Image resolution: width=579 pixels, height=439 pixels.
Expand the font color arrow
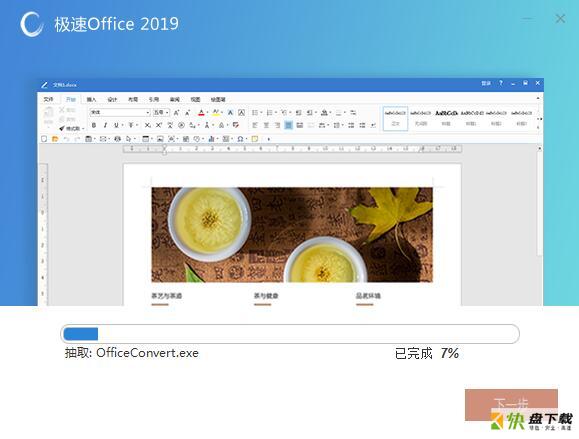pos(207,113)
